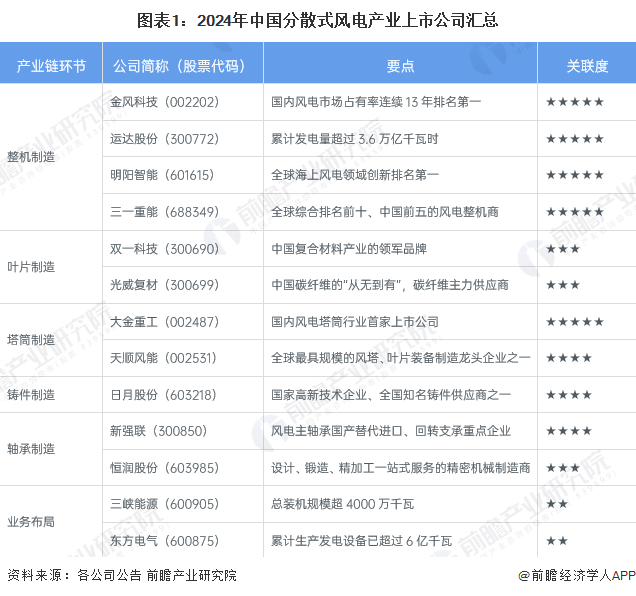Click the five-star rating for 金风科技

[575, 102]
